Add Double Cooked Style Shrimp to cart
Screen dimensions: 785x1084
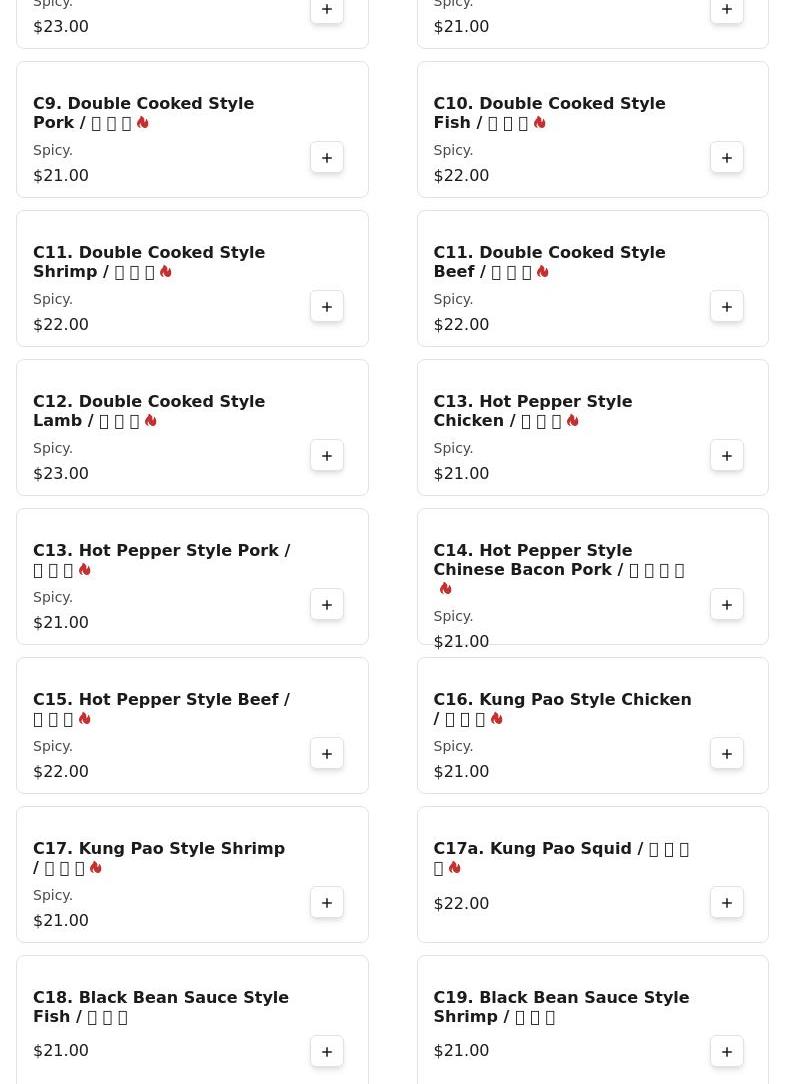pyautogui.click(x=327, y=307)
